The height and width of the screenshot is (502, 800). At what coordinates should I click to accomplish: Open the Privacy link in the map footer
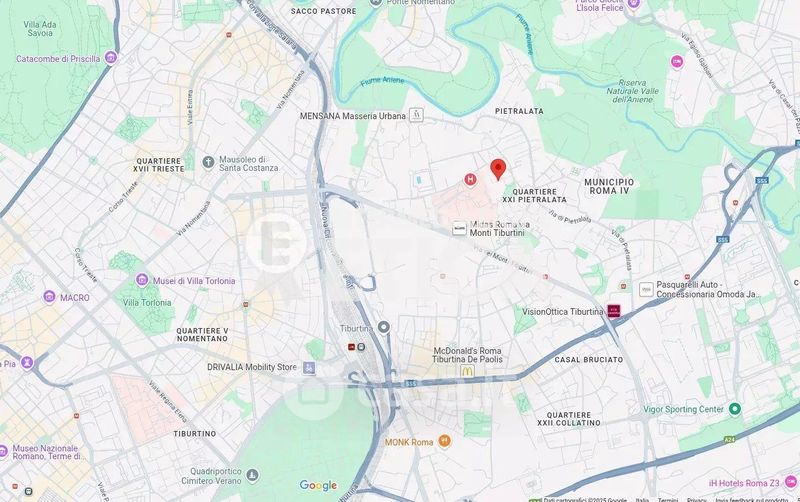696,499
